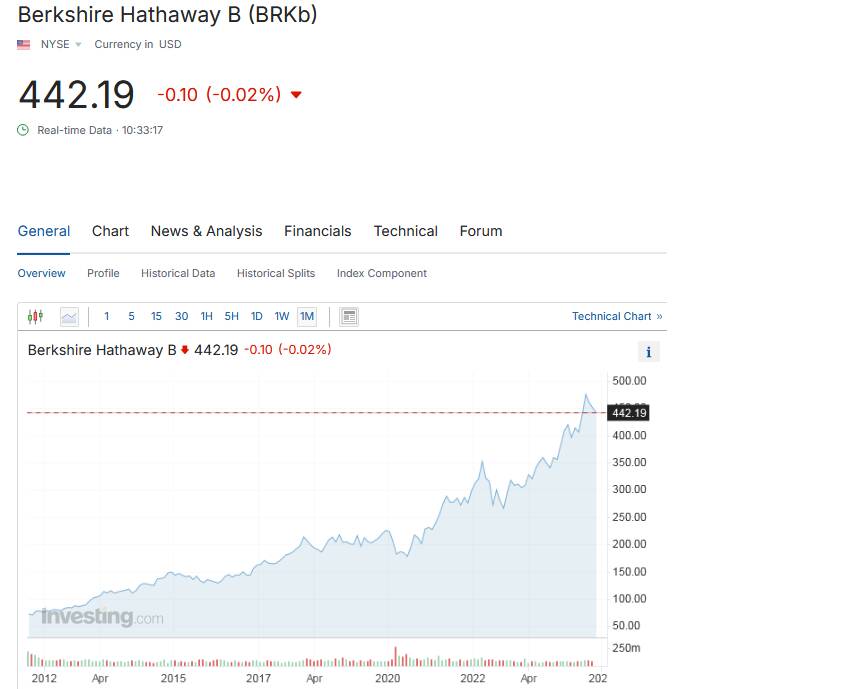The image size is (847, 689).
Task: Select the candlestick chart style icon
Action: (35, 316)
